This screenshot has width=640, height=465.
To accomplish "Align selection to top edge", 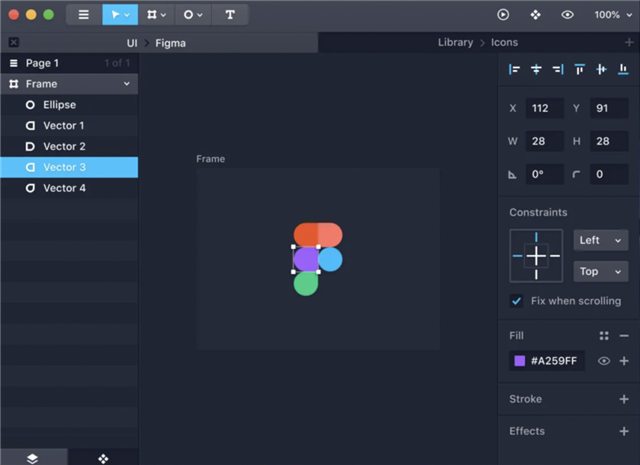I will pos(579,69).
